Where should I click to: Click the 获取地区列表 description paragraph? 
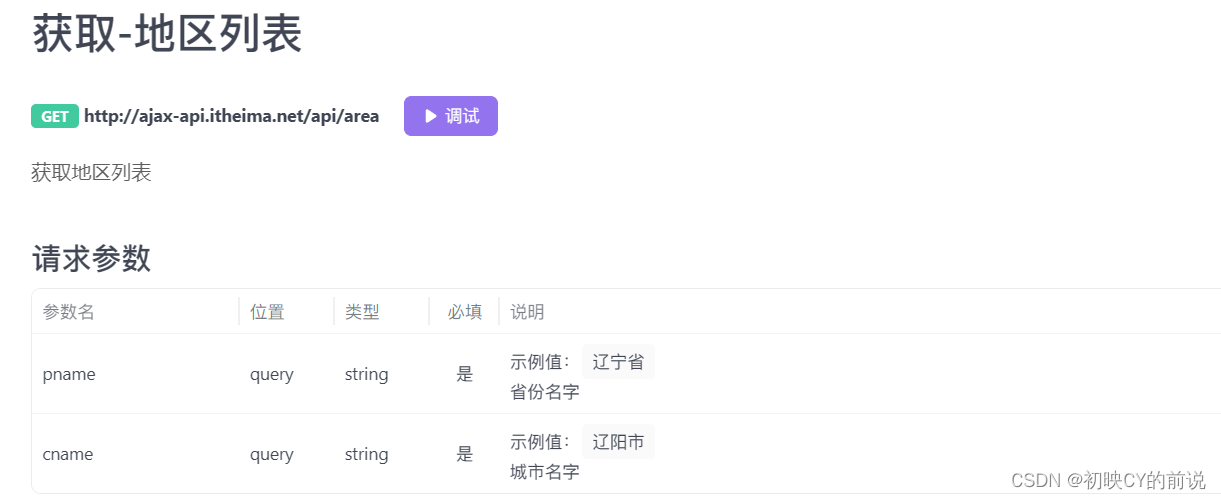tap(91, 173)
